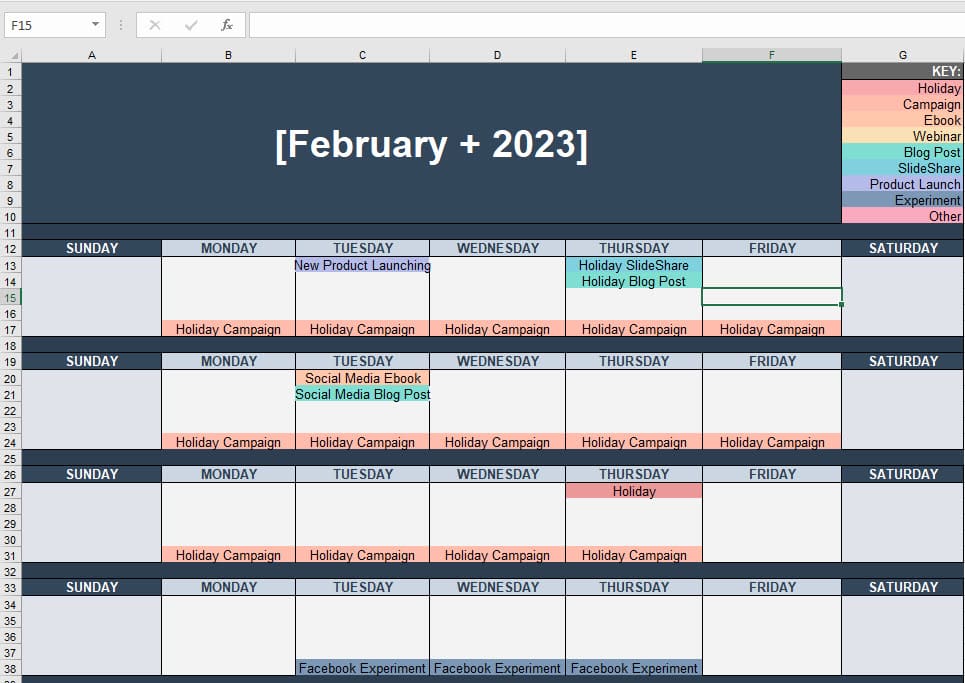Viewport: 965px width, 683px height.
Task: Select column G header
Action: [x=903, y=55]
